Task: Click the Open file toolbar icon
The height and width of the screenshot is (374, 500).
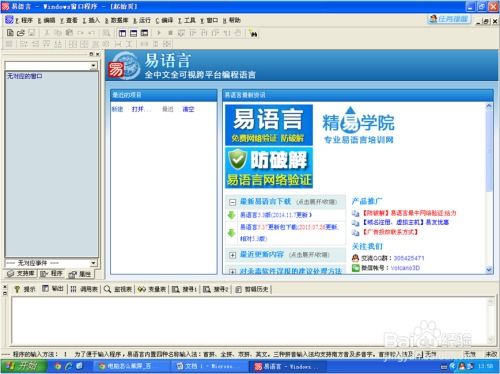Action: (21, 33)
